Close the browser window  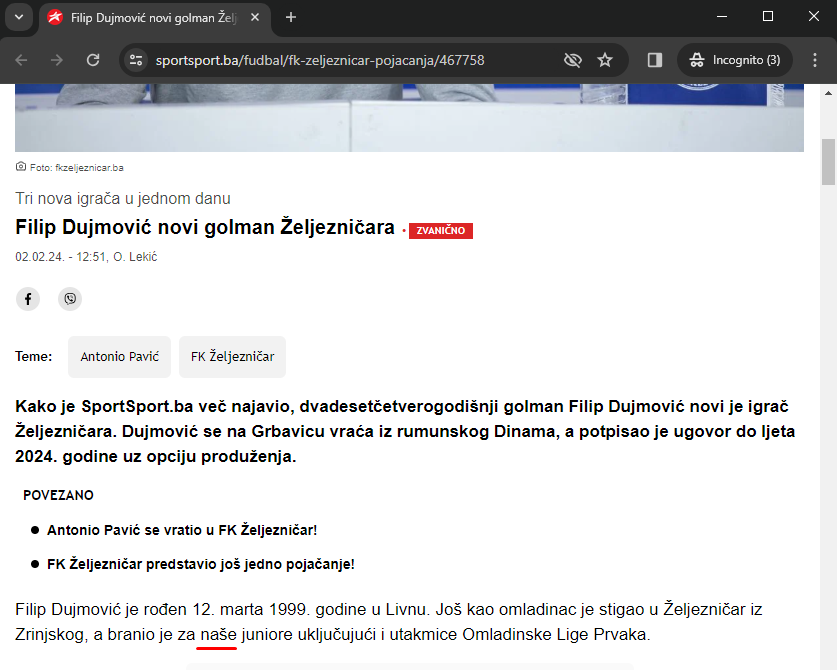coord(814,17)
